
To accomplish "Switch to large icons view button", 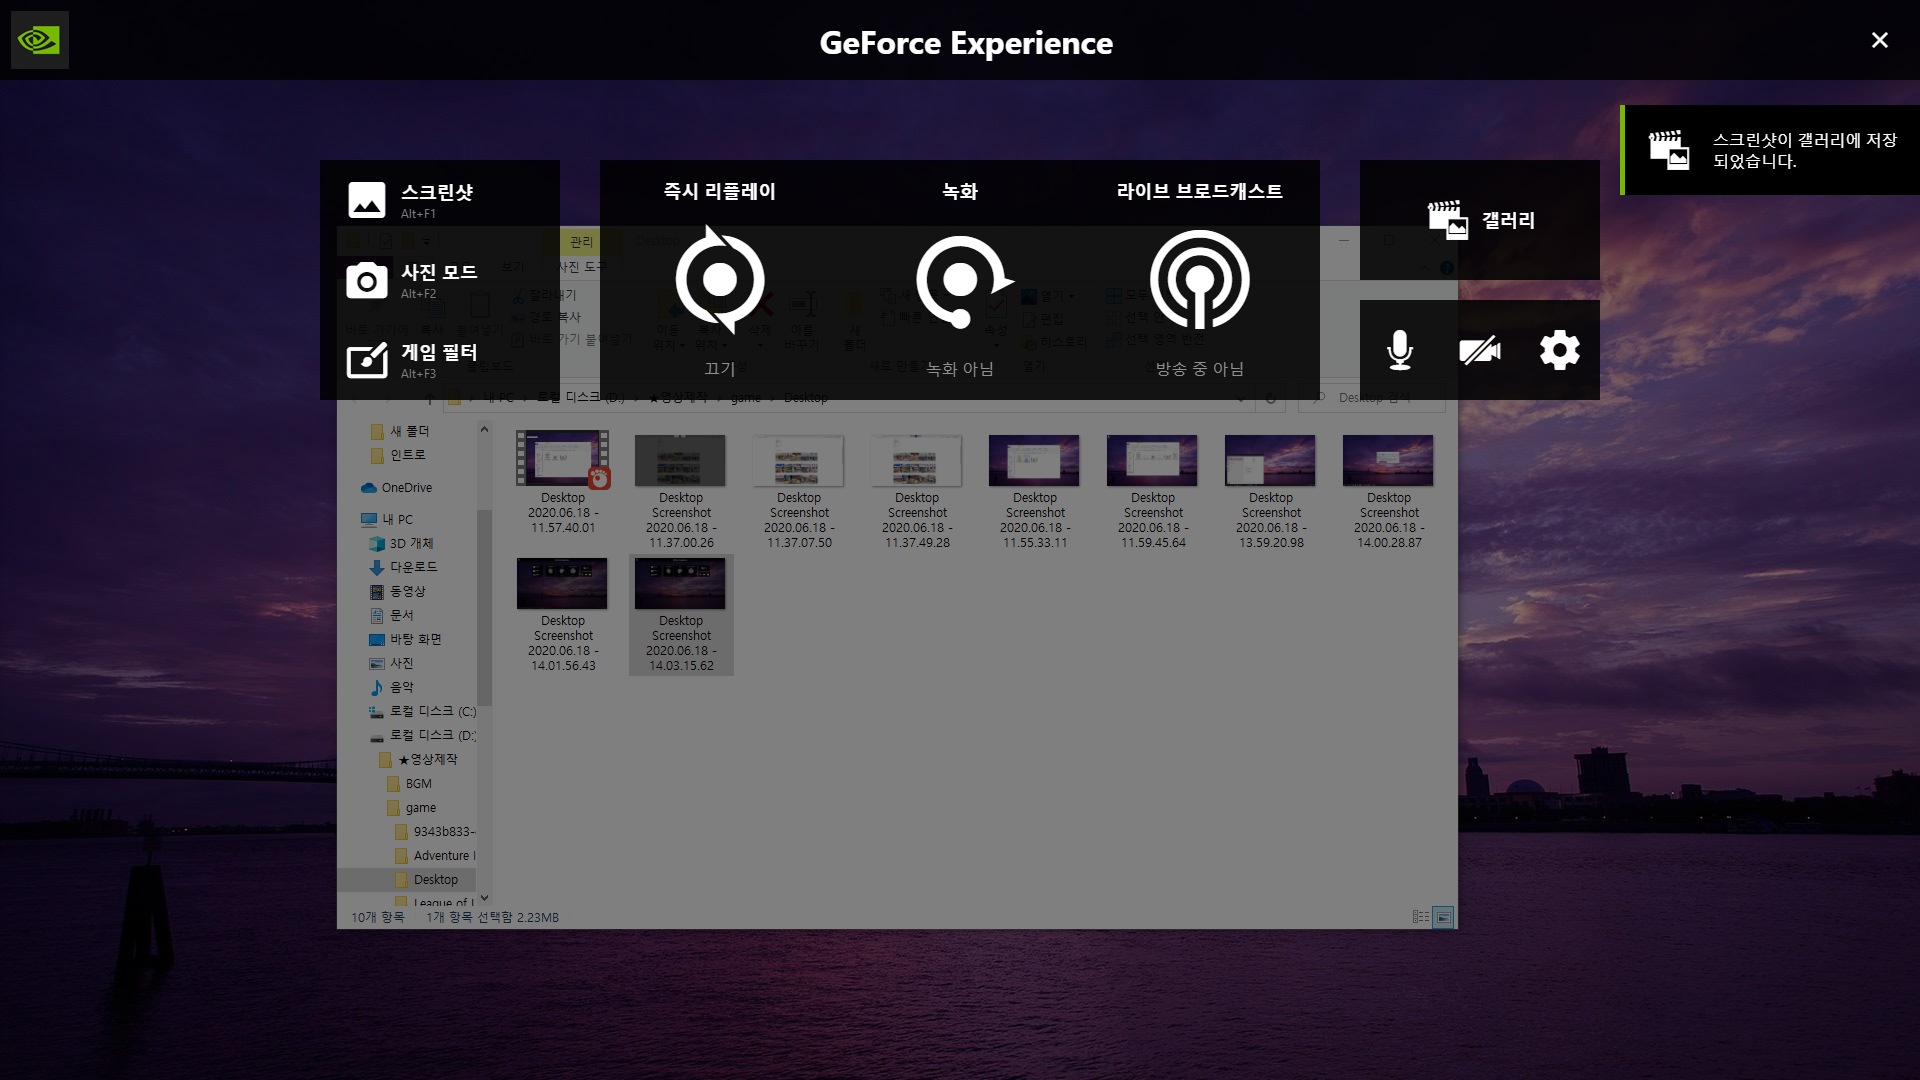I will 1443,917.
